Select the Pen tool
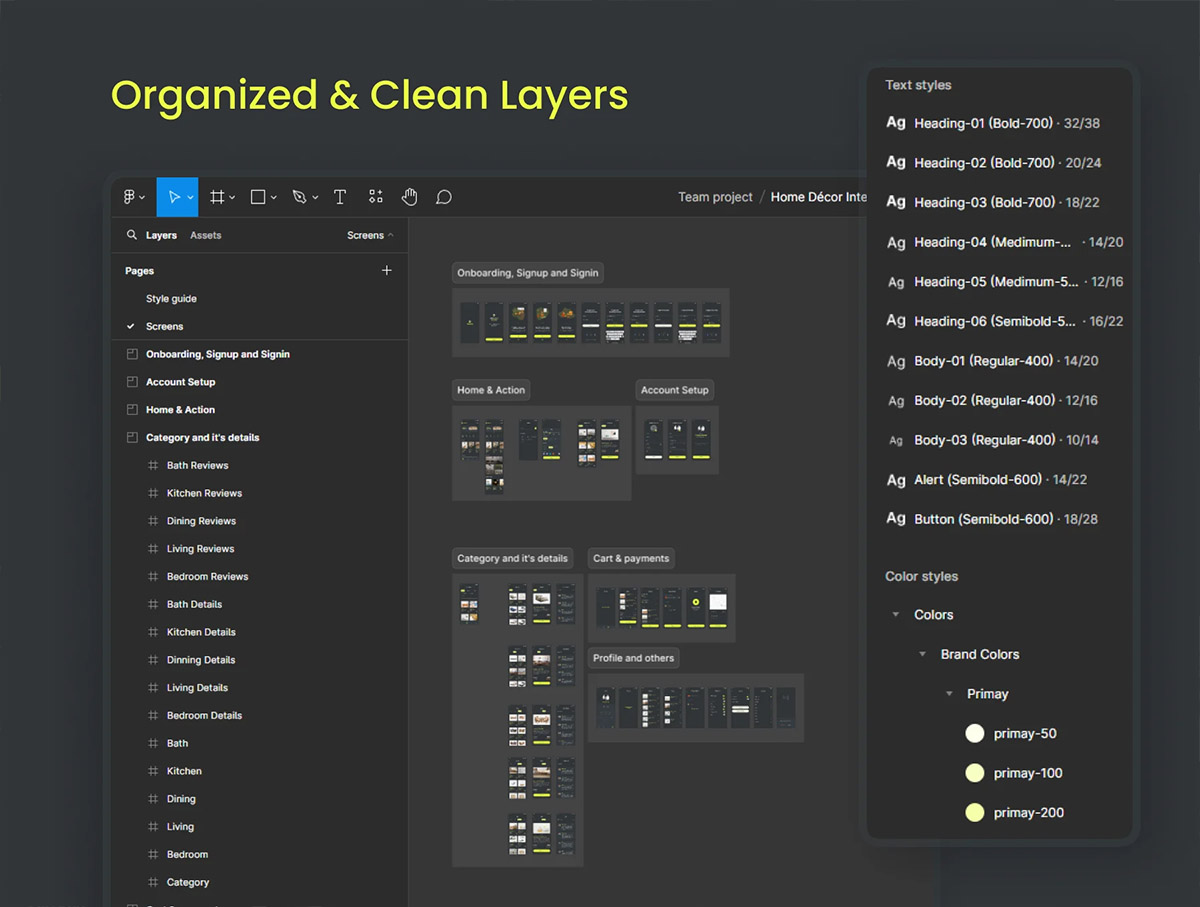 tap(299, 197)
